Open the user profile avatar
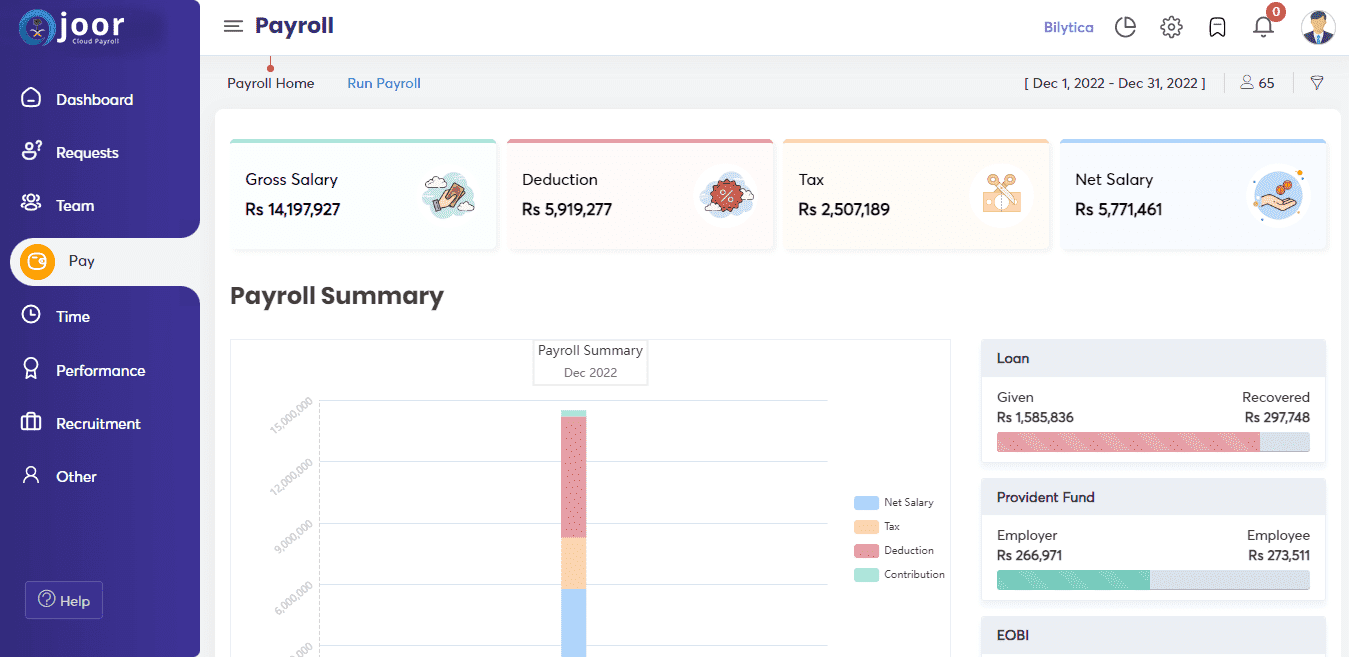1349x657 pixels. pos(1318,27)
